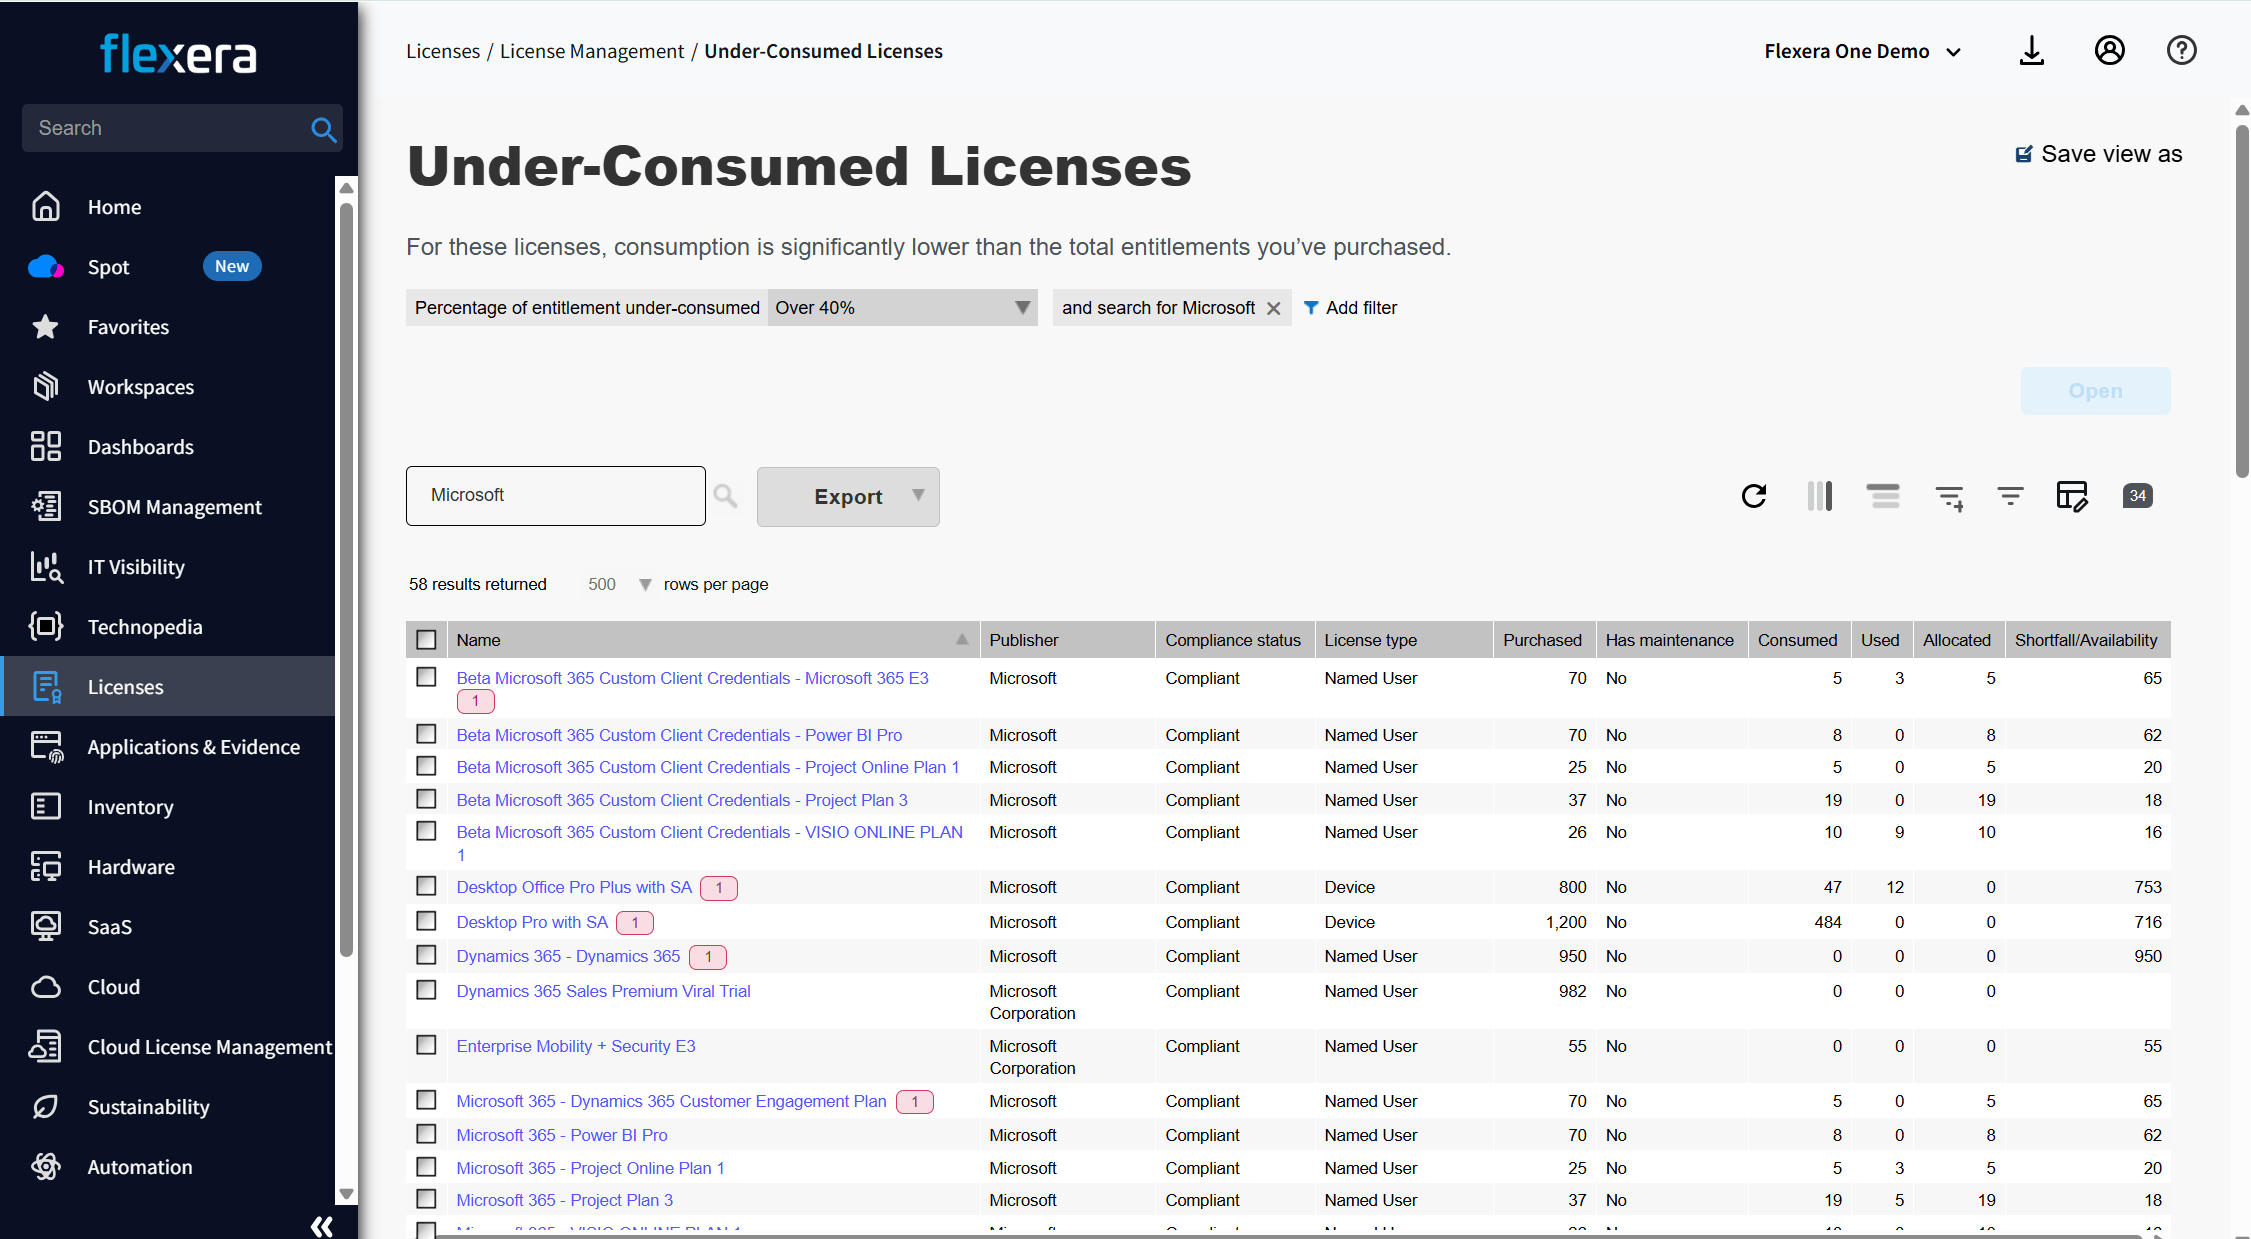Open SaaS icon in sidebar

pyautogui.click(x=46, y=926)
